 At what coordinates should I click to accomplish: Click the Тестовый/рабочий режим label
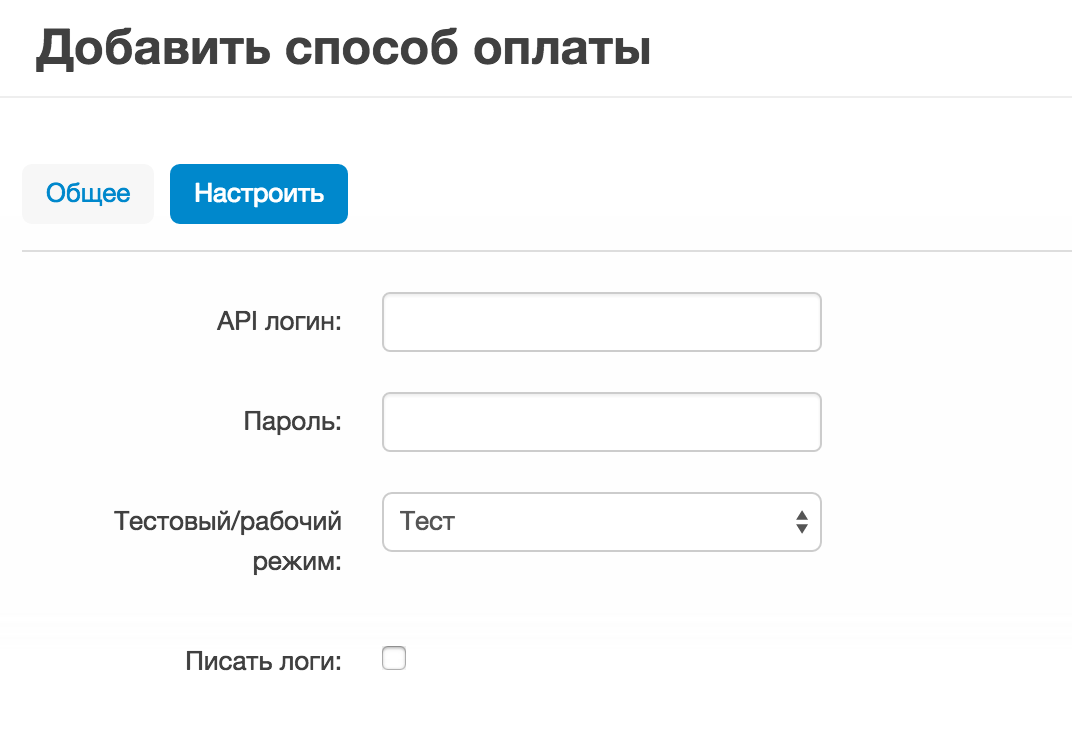click(229, 541)
